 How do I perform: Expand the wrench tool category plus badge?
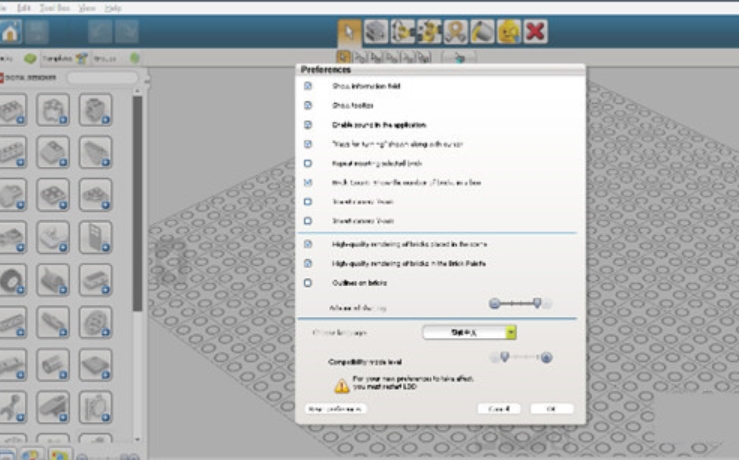pos(20,417)
